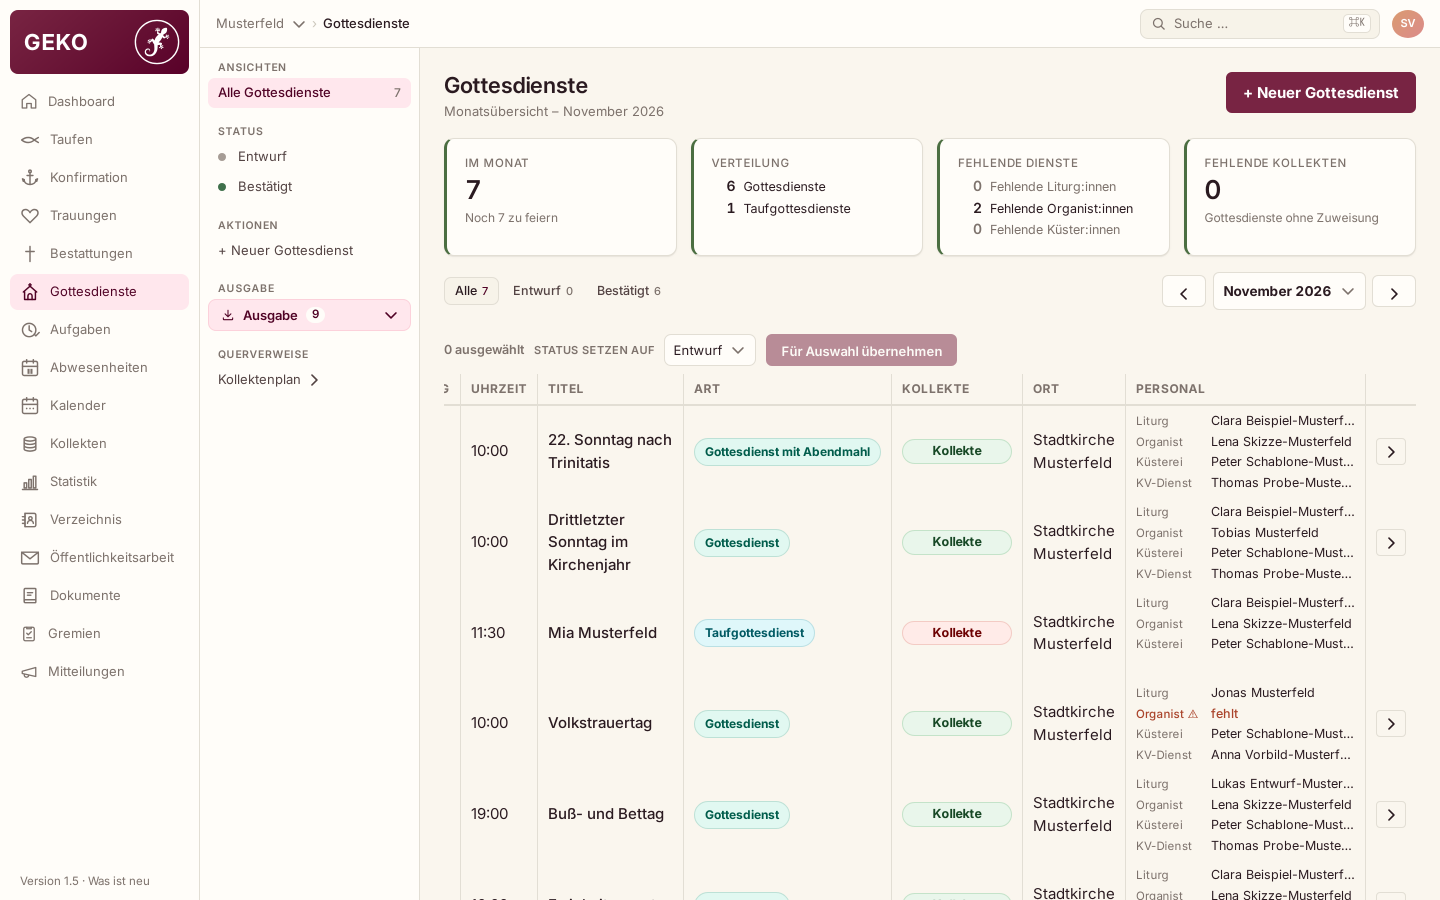Open details for 22. Sonntag nach Trinitatis
1440x900 pixels.
tap(1391, 452)
